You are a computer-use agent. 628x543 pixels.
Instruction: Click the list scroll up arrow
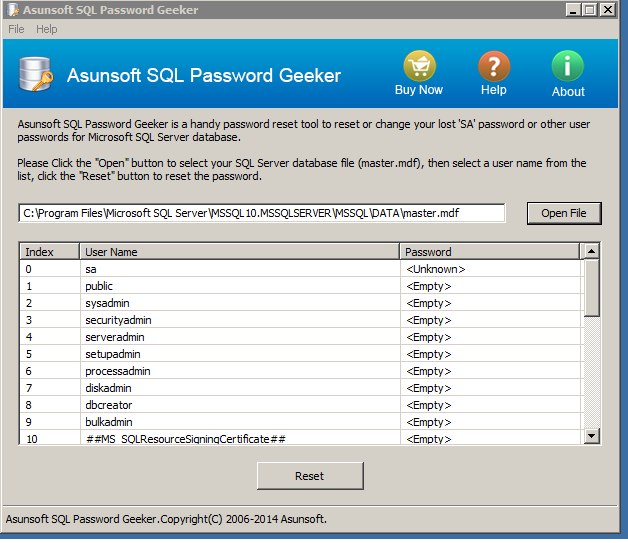click(591, 251)
